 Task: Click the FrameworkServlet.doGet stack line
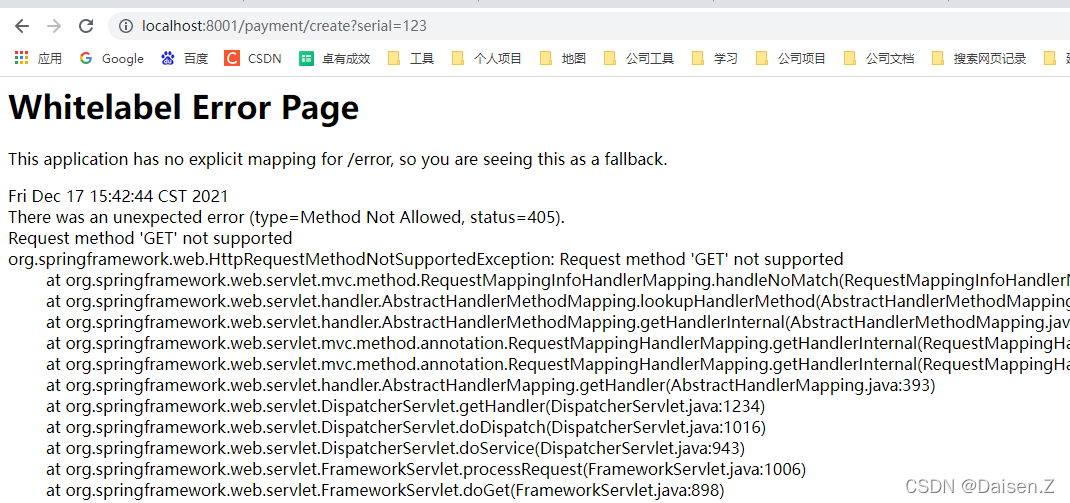coord(386,491)
